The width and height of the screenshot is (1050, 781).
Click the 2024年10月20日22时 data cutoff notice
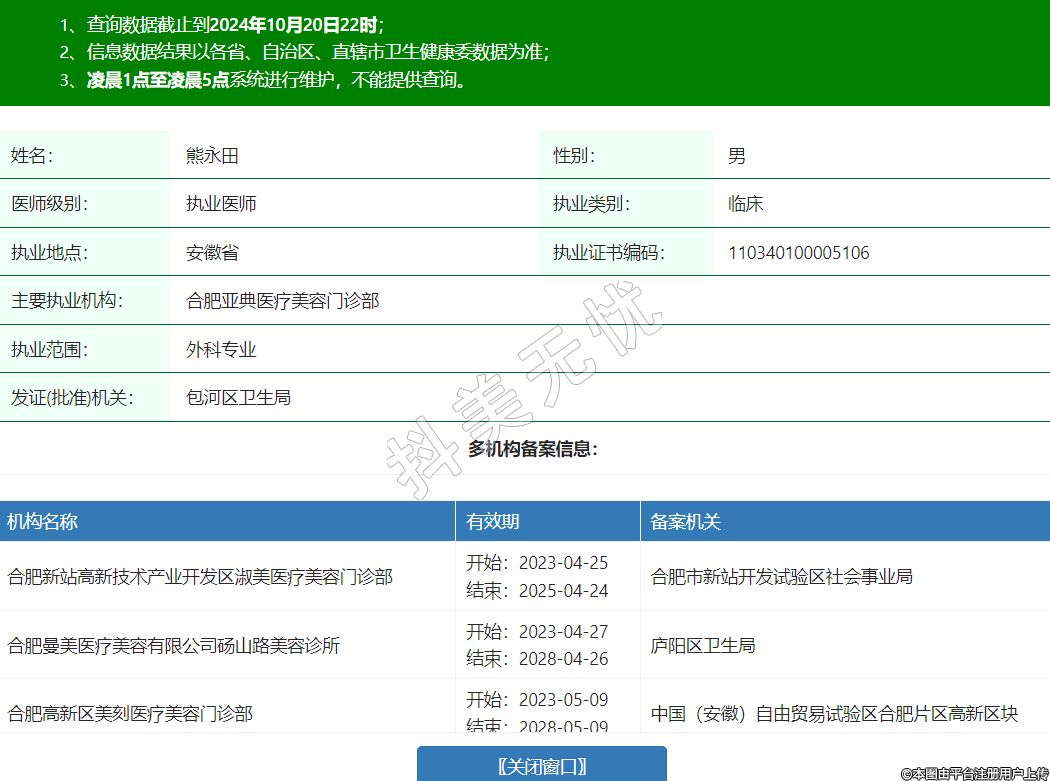(300, 25)
